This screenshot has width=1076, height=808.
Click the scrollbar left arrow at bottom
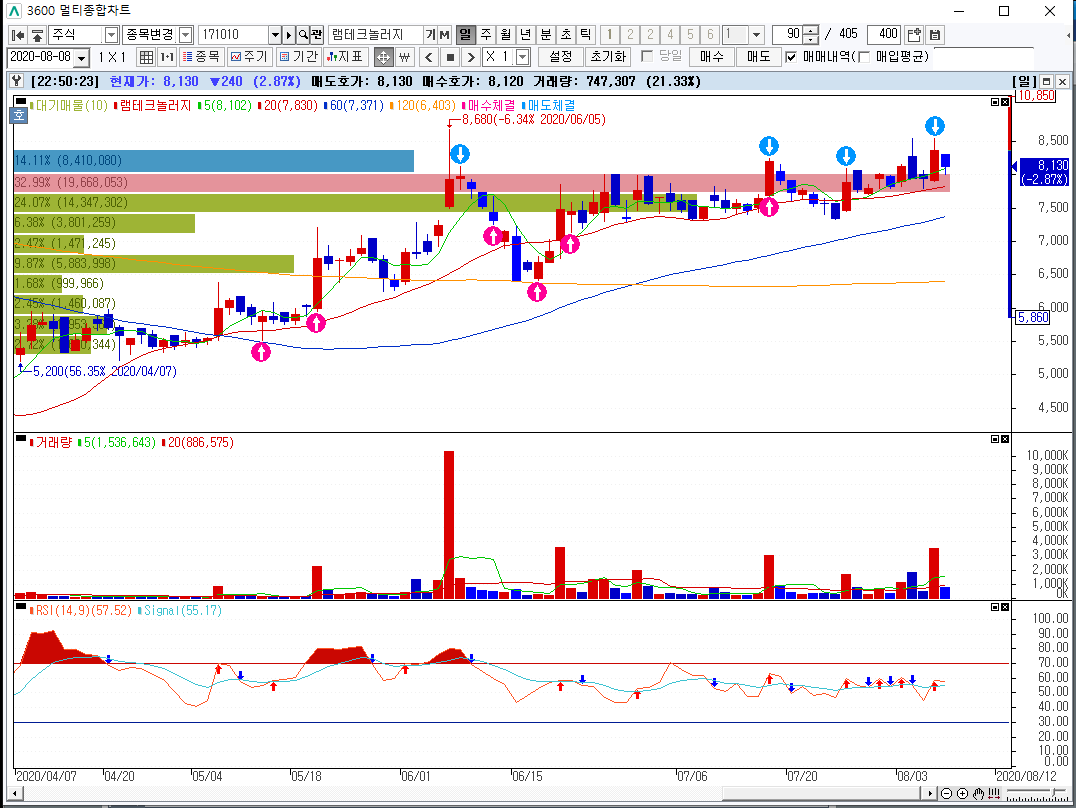(14, 794)
